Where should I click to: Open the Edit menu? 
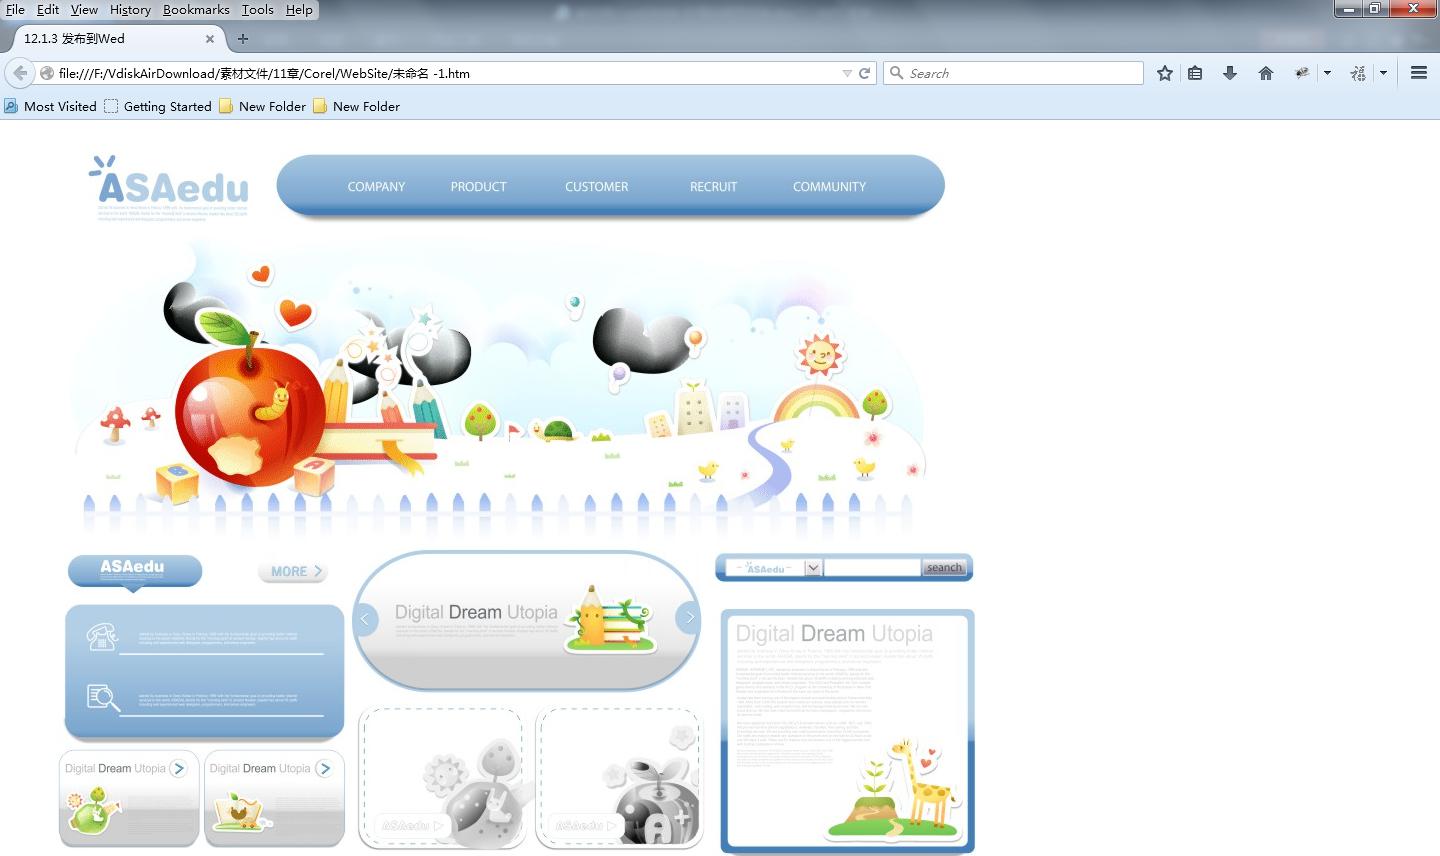48,9
